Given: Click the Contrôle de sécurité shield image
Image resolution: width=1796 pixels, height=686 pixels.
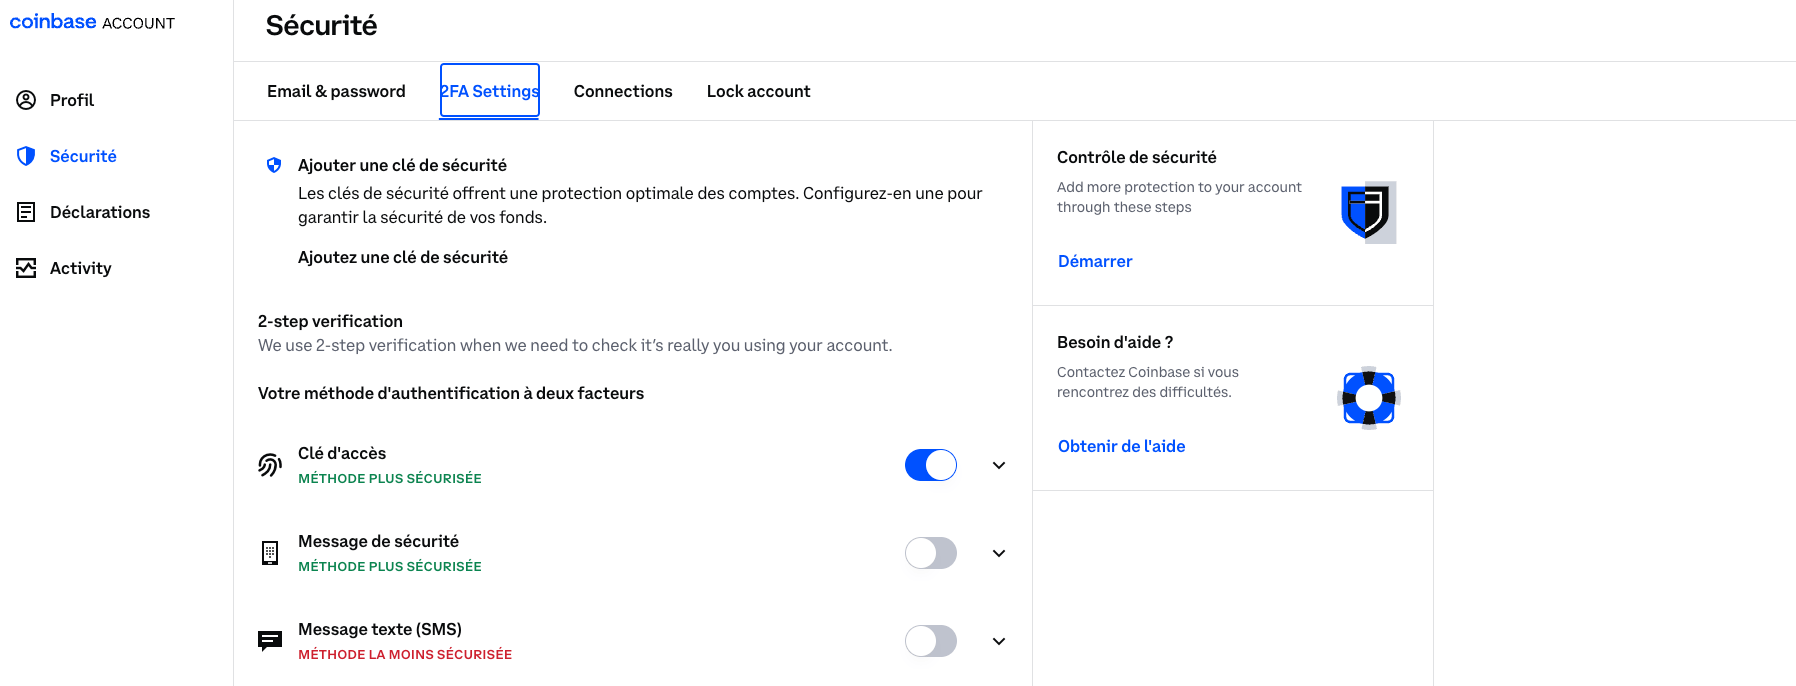Looking at the screenshot, I should [x=1367, y=212].
